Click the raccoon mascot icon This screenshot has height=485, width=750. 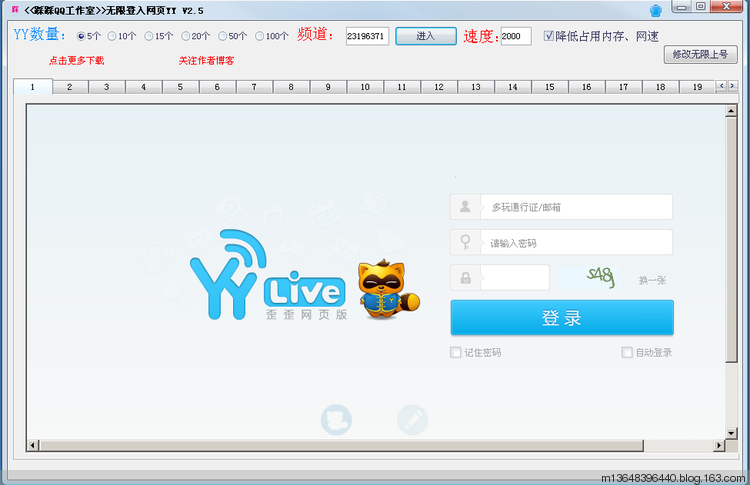[x=387, y=291]
